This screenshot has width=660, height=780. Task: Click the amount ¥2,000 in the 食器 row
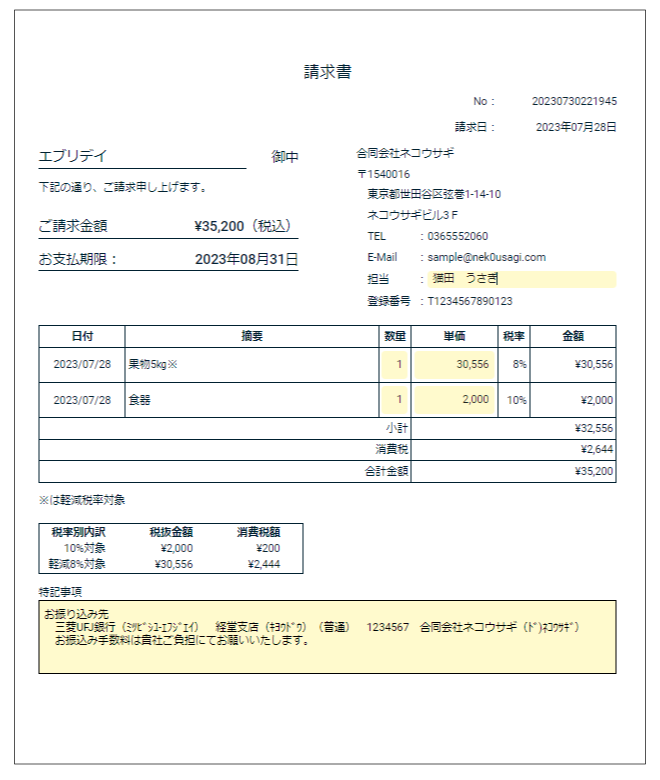click(597, 400)
